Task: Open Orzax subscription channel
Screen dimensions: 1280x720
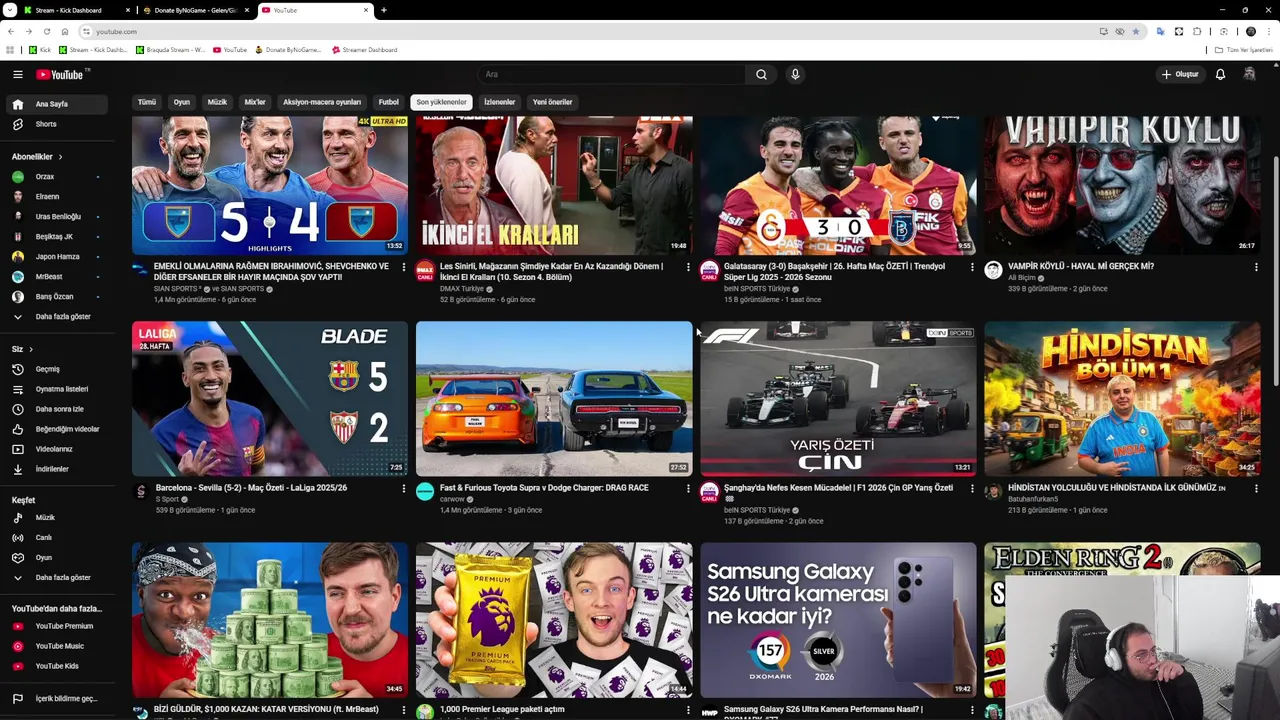Action: pos(59,176)
